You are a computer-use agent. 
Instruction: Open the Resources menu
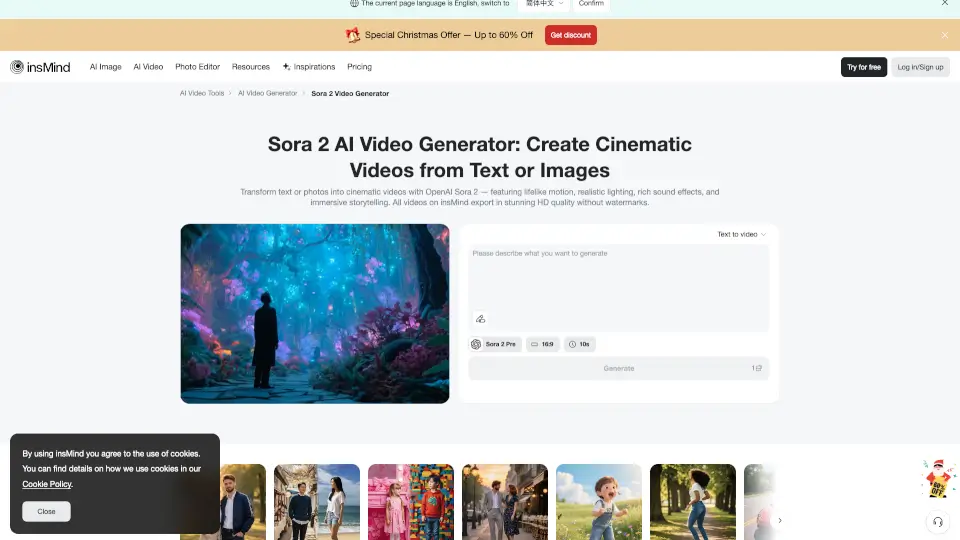point(250,67)
